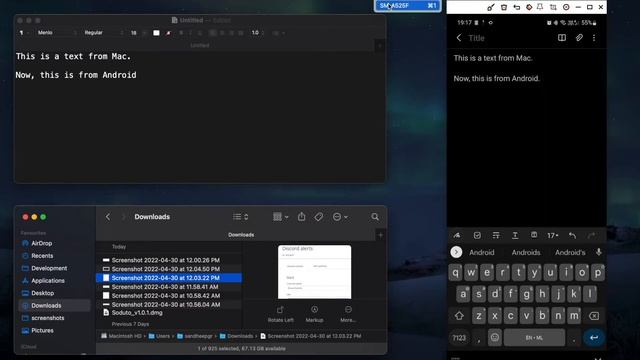Search in Finder with magnifier icon
Image resolution: width=640 pixels, height=360 pixels.
click(x=375, y=217)
